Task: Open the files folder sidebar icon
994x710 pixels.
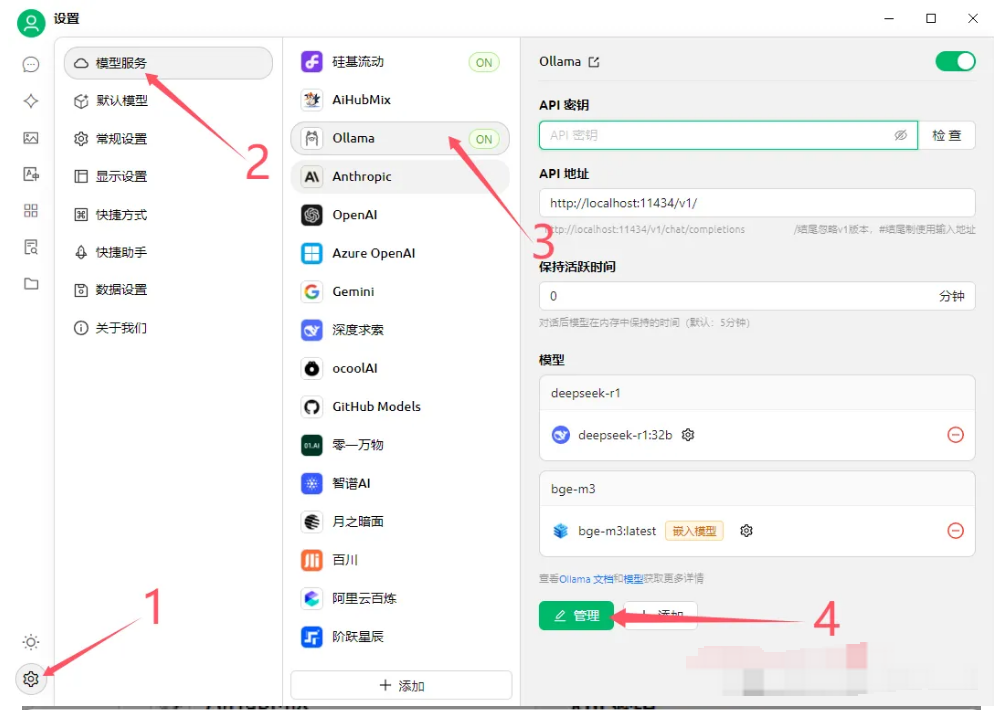Action: pos(31,283)
